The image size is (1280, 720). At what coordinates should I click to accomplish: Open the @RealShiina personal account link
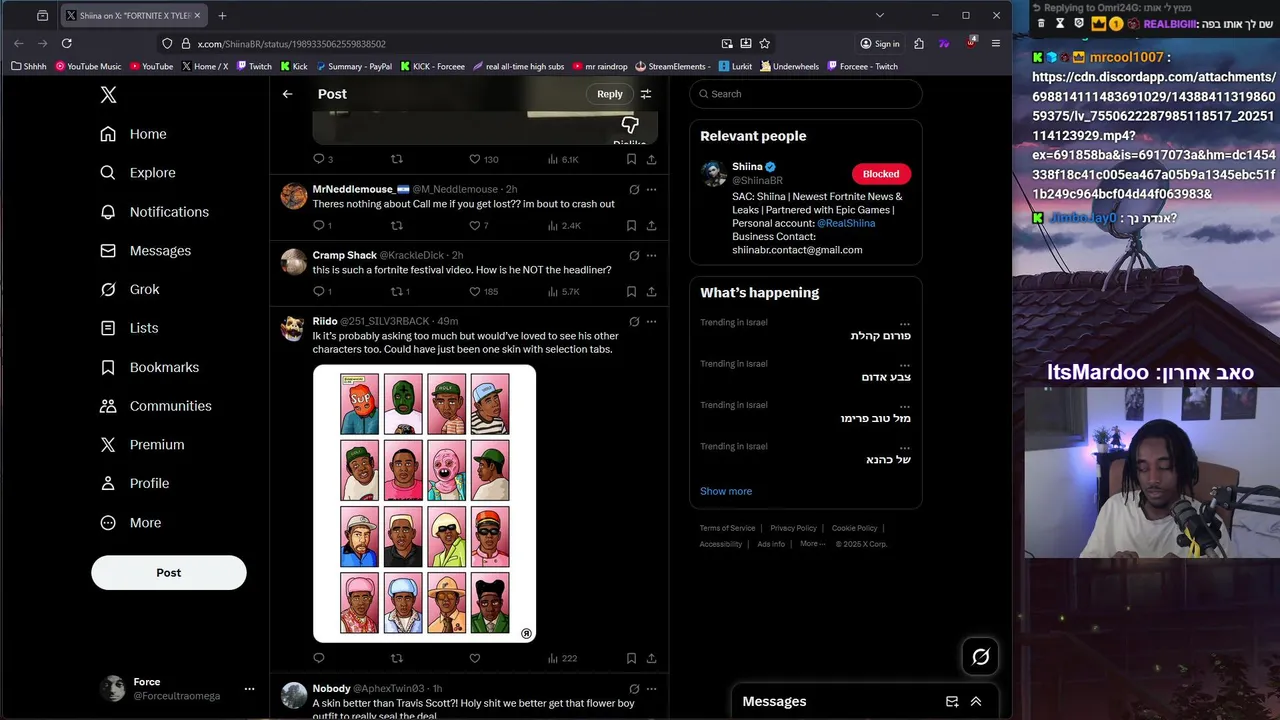point(846,223)
